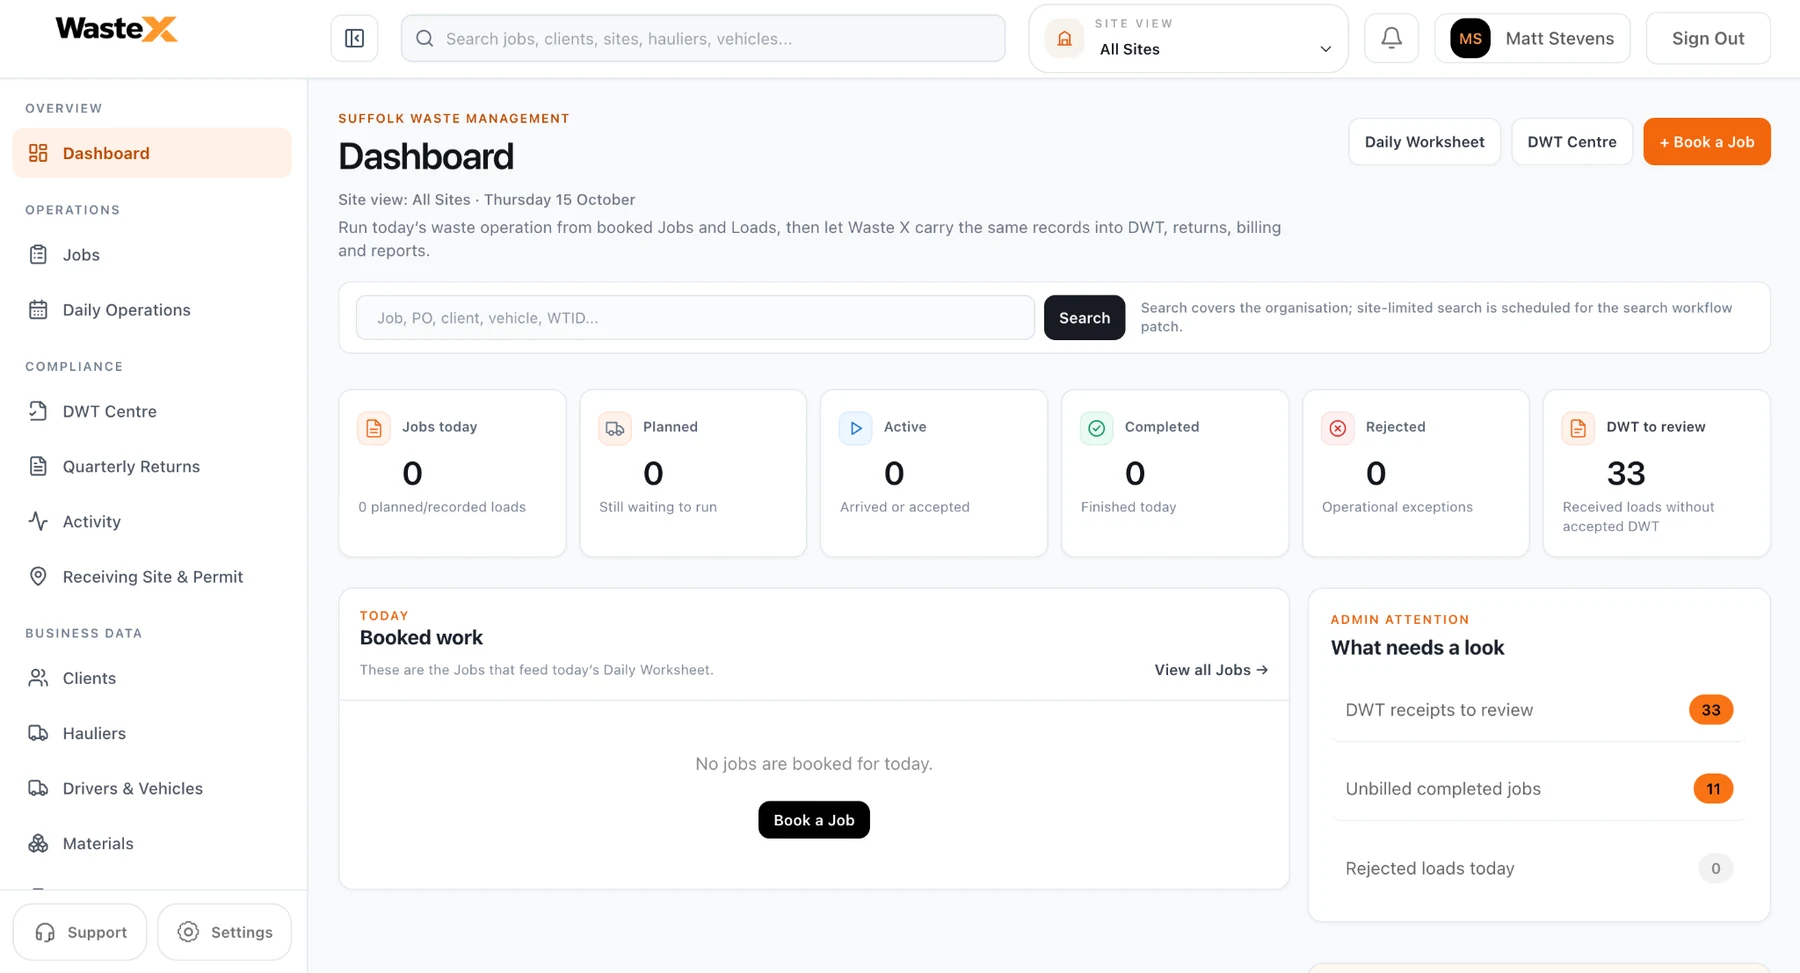Click the magnifier icon in top search
The width and height of the screenshot is (1800, 973).
point(425,38)
